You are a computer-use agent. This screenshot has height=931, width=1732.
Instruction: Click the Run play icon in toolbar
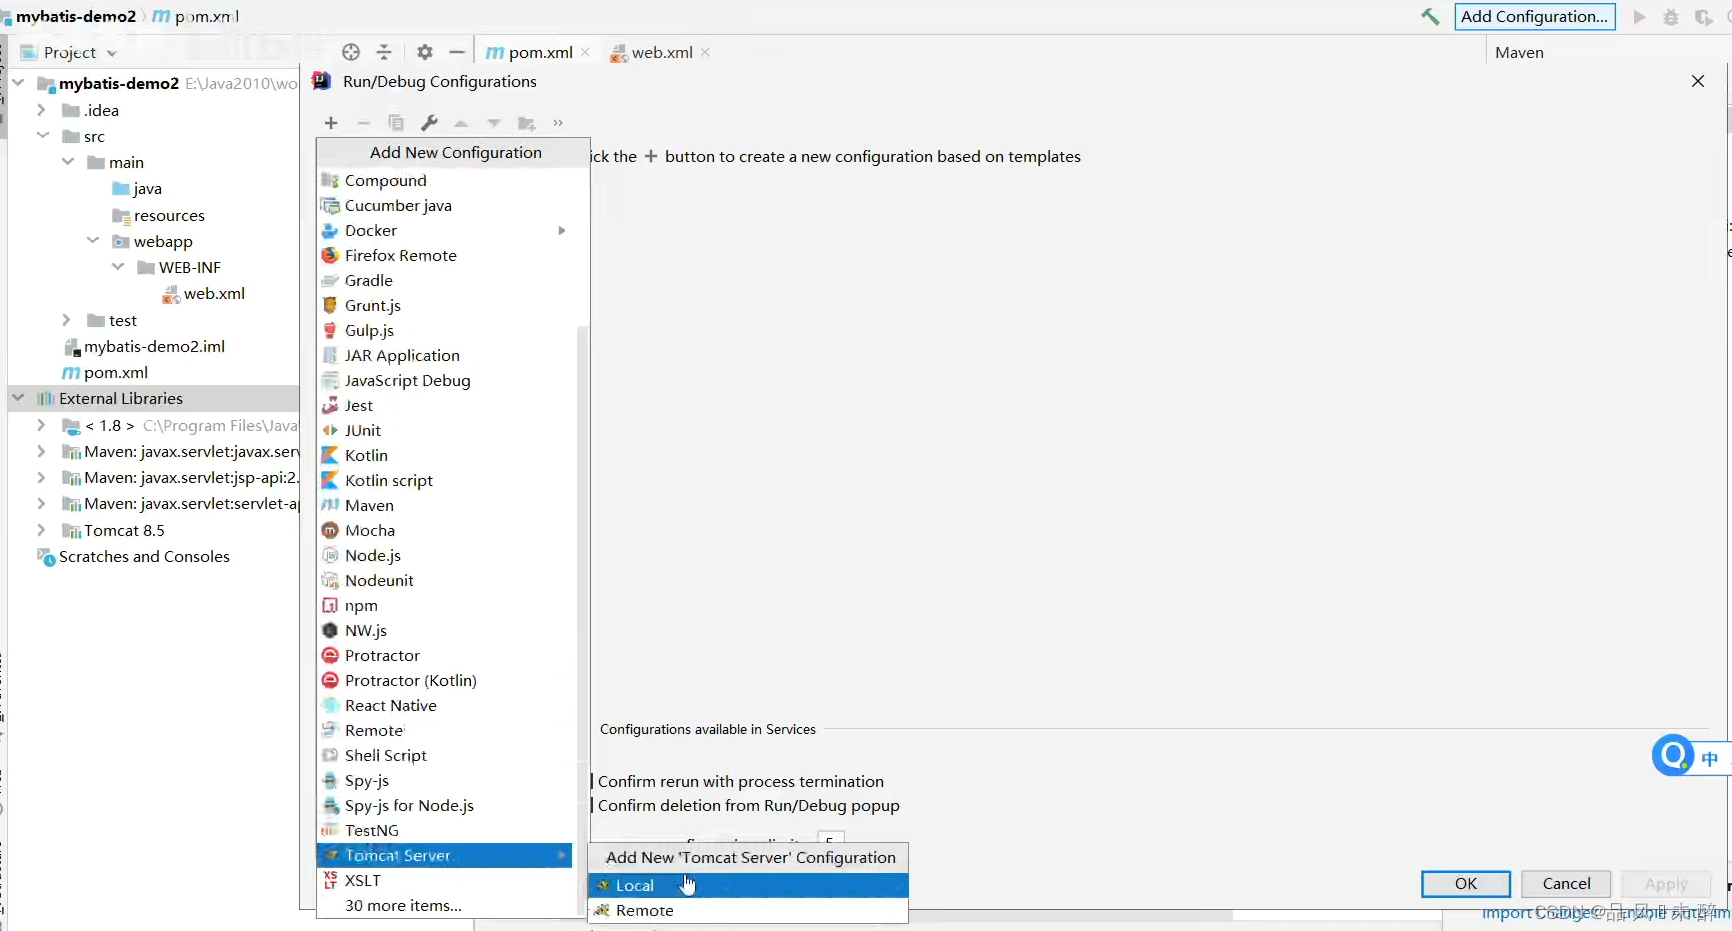(x=1639, y=17)
